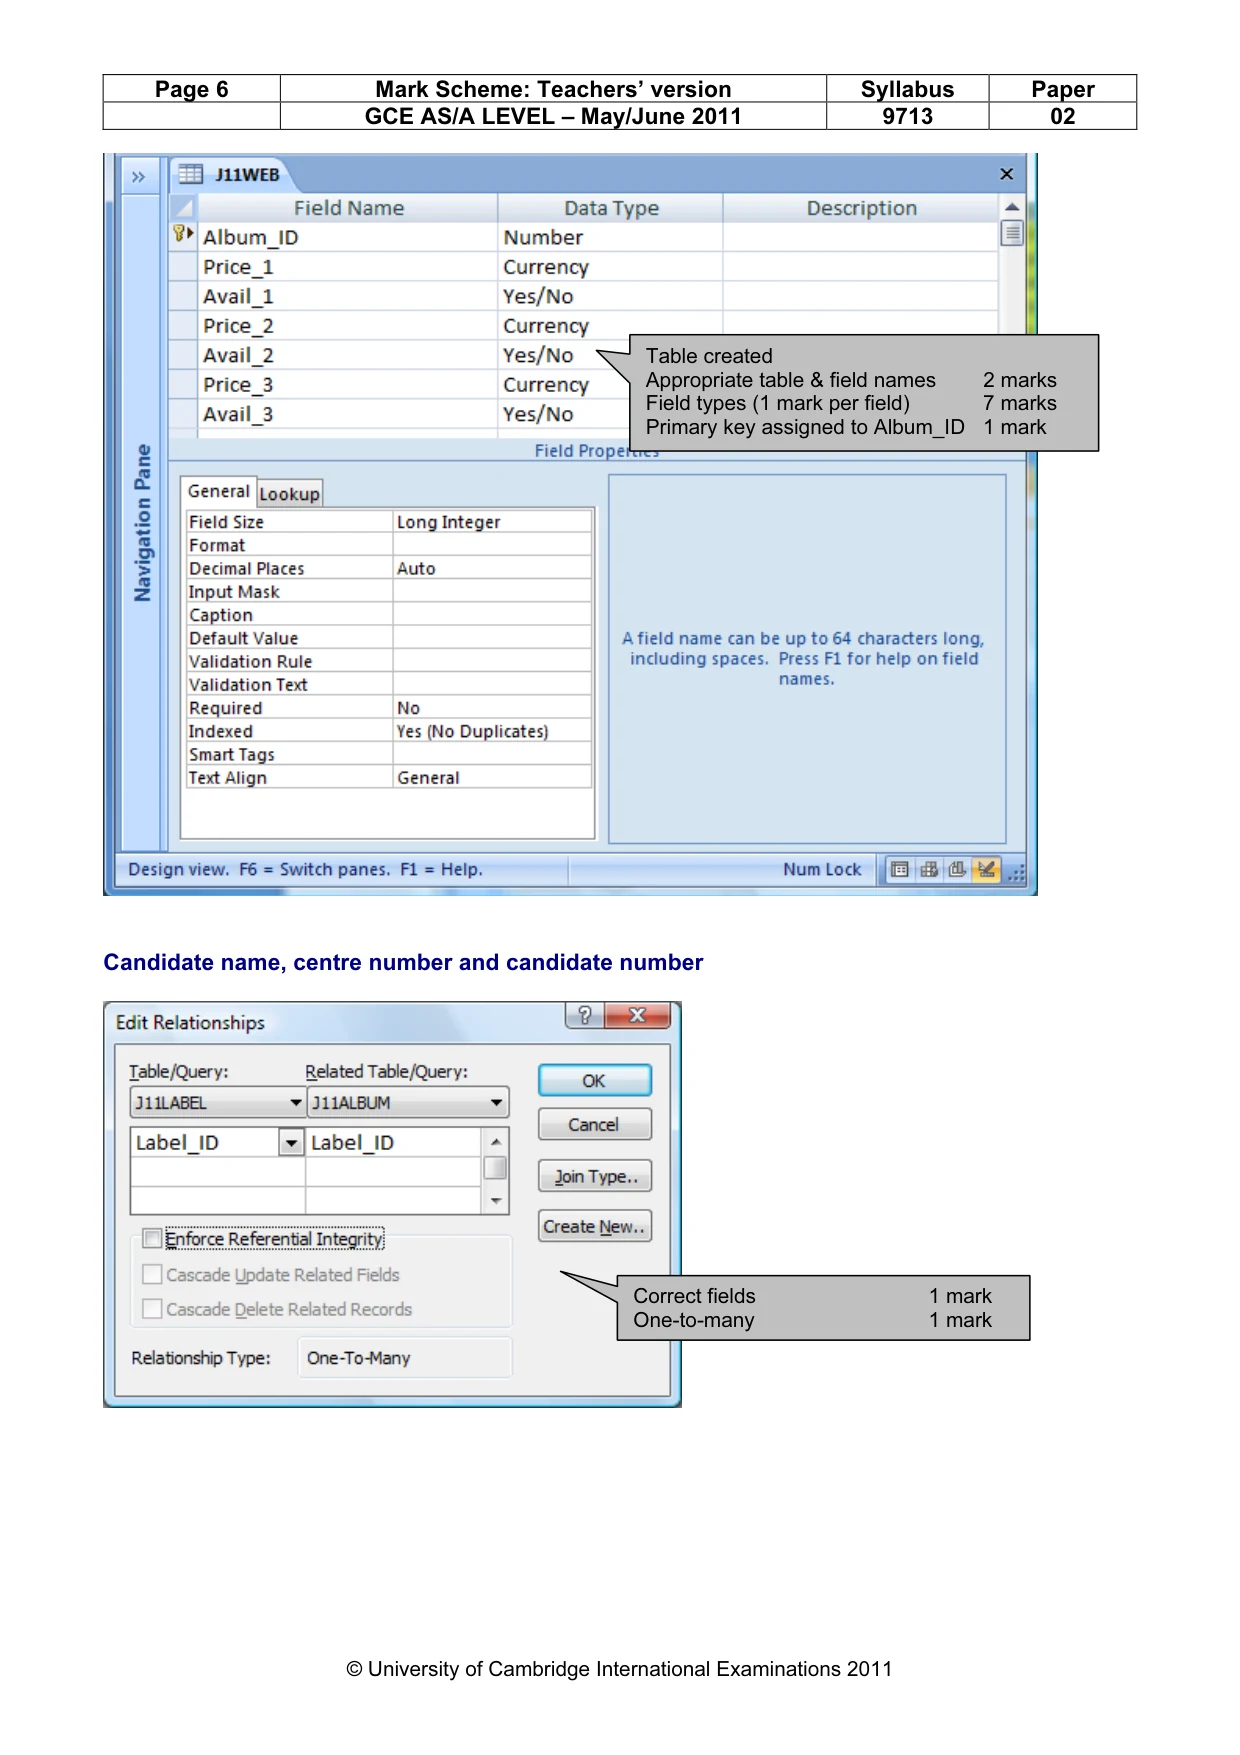Viewport: 1240px width, 1755px height.
Task: Click Num Lock status bar indicator
Action: coord(821,869)
